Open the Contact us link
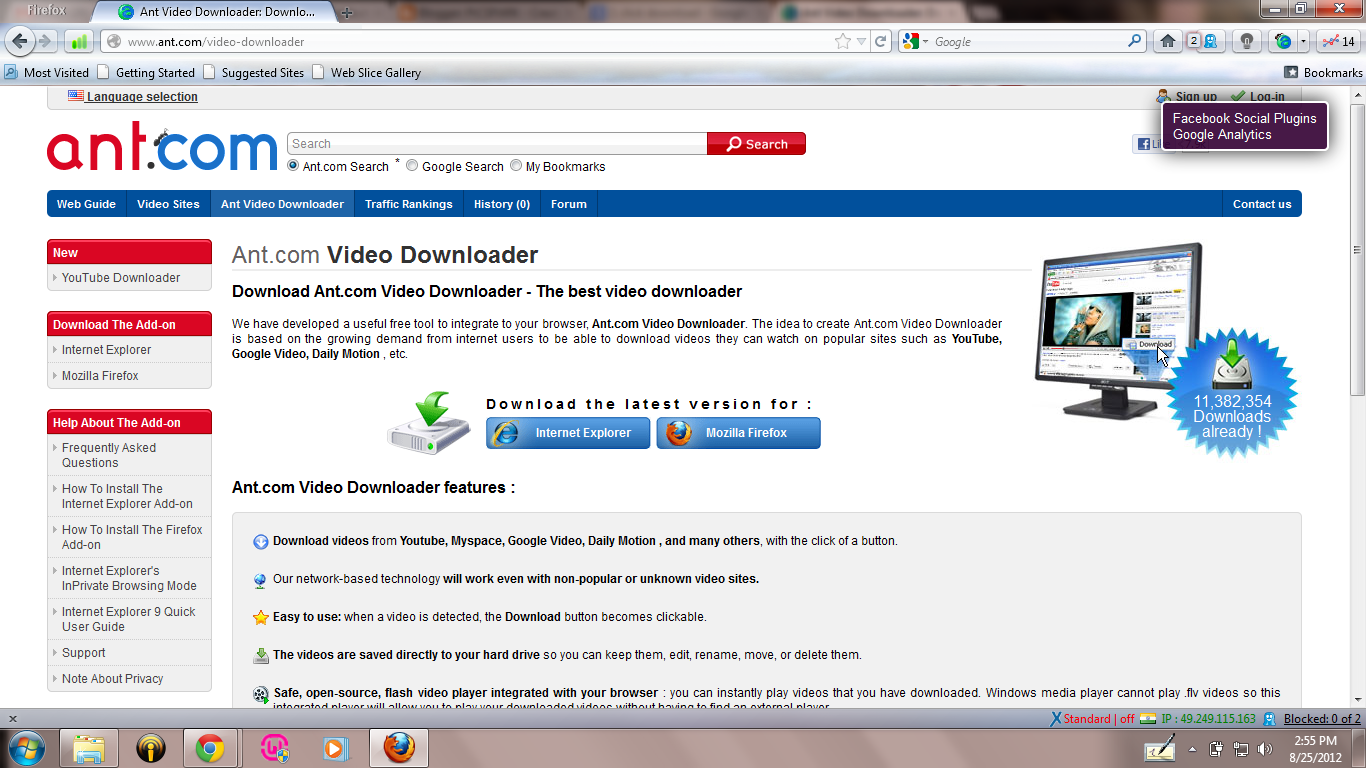The width and height of the screenshot is (1366, 768). 1262,204
